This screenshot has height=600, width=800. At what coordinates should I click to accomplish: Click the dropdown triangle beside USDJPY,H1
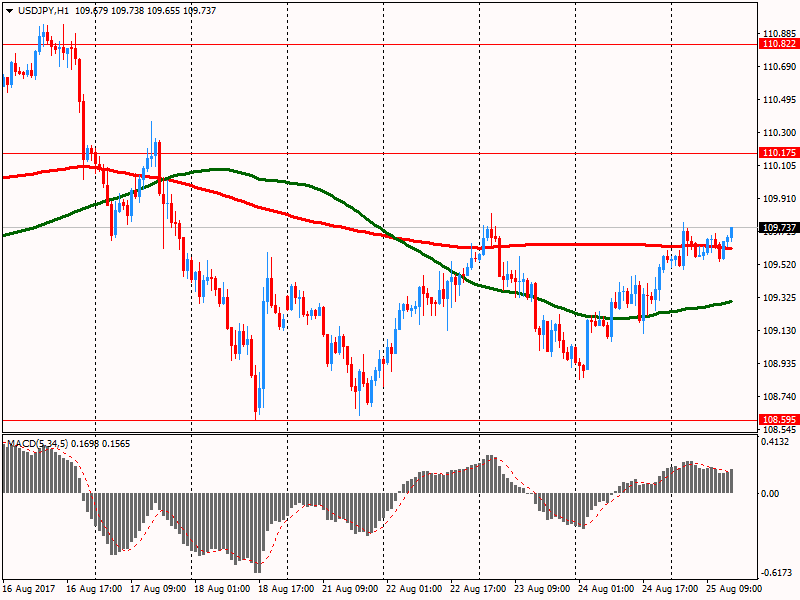tap(10, 11)
